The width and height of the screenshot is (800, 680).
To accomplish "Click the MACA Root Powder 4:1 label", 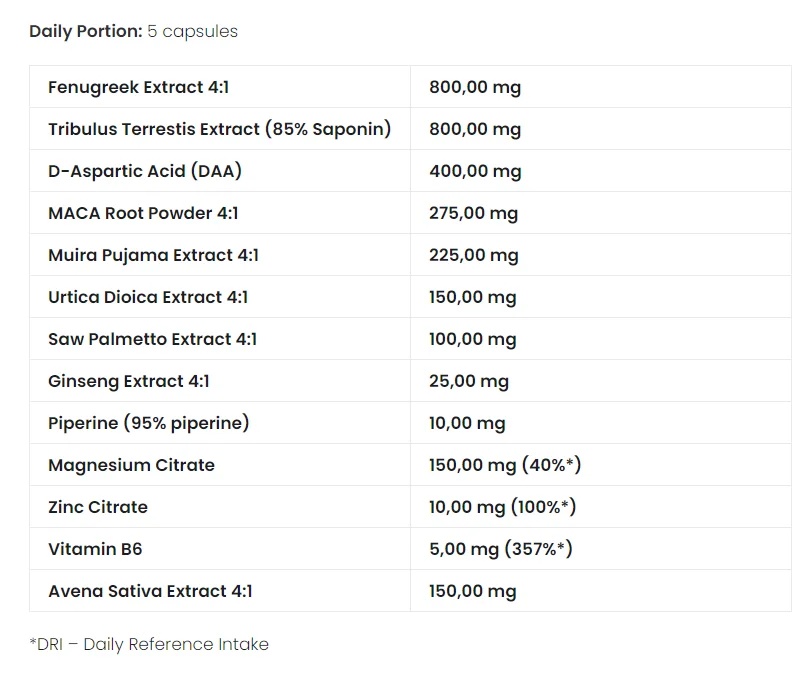I will [x=143, y=213].
